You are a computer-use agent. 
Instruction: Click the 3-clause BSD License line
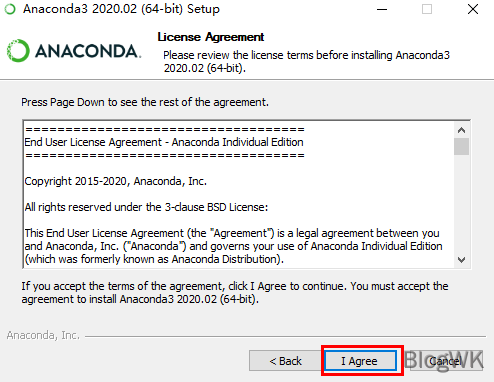point(146,207)
